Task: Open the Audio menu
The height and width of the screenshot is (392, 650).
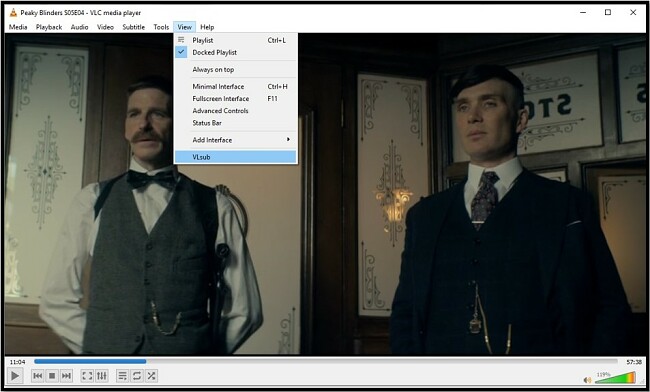Action: coord(79,27)
